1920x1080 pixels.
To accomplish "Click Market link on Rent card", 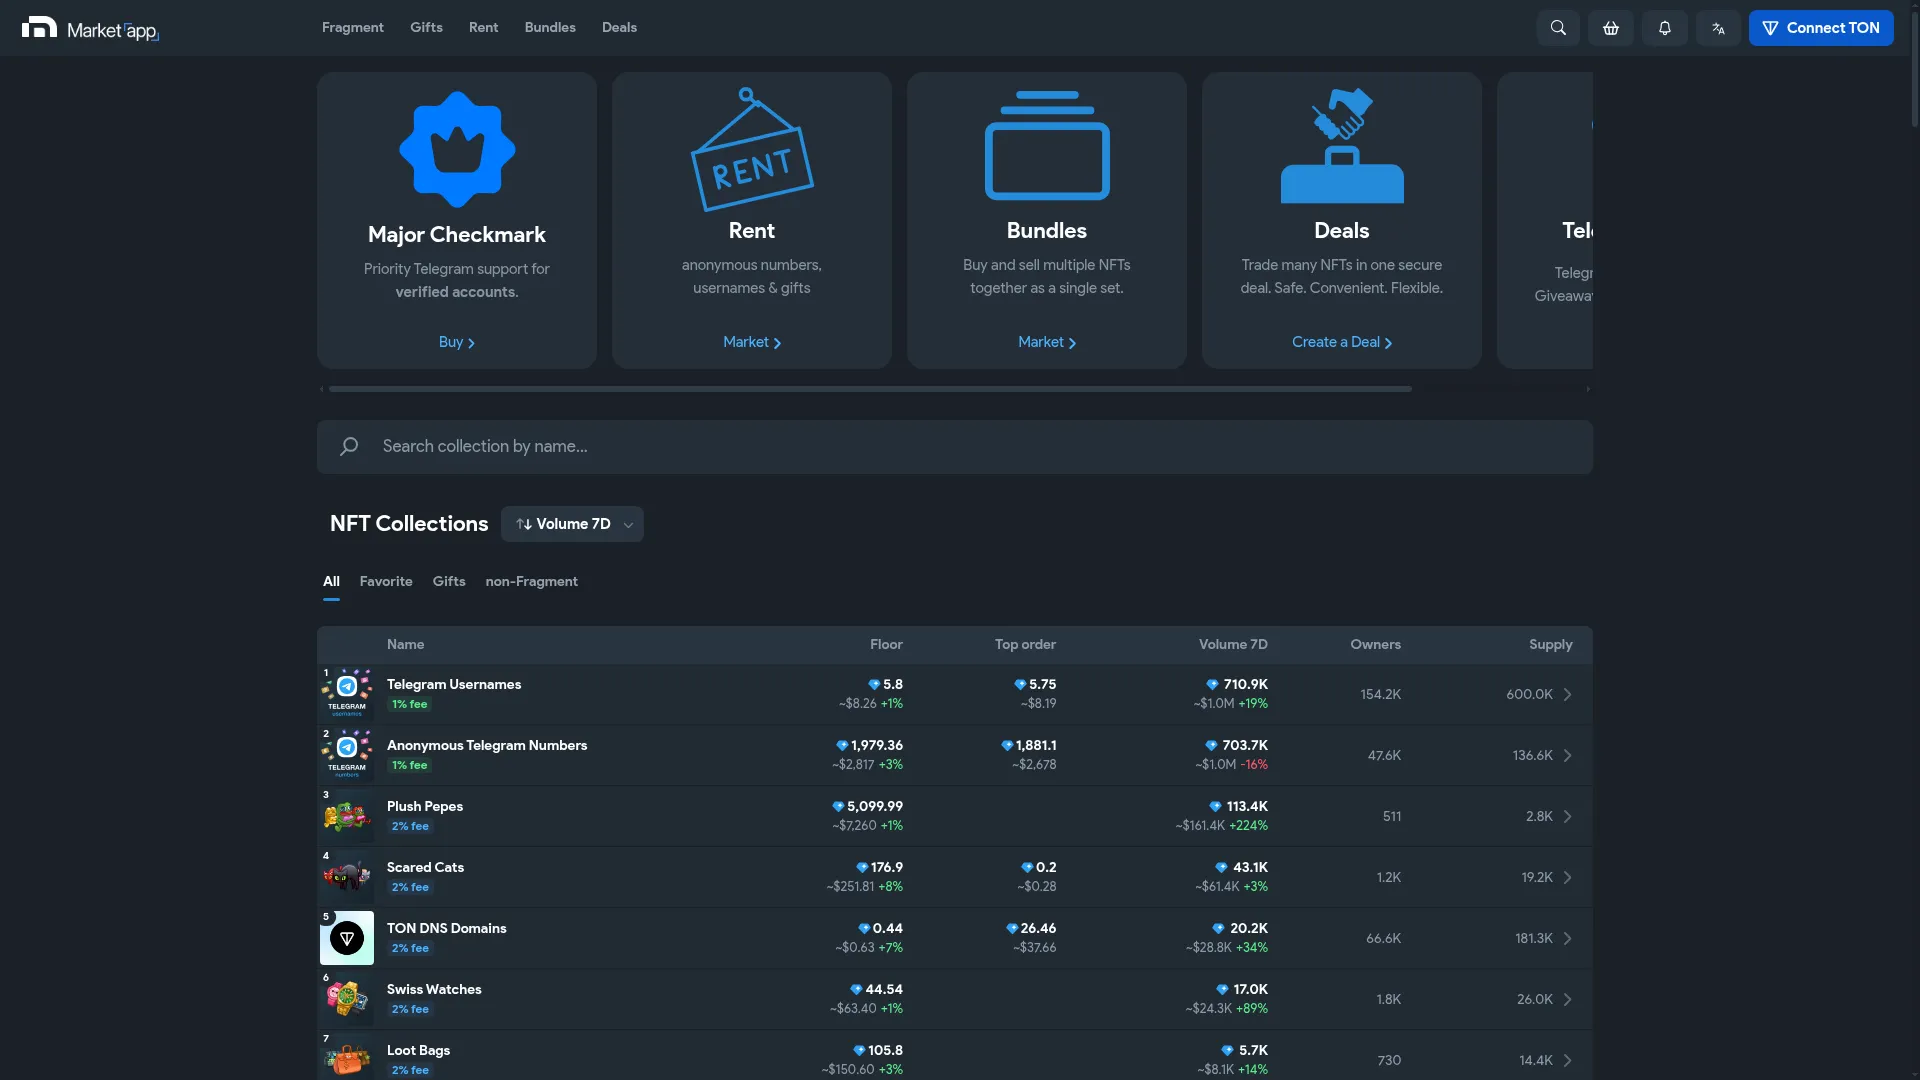I will (752, 342).
